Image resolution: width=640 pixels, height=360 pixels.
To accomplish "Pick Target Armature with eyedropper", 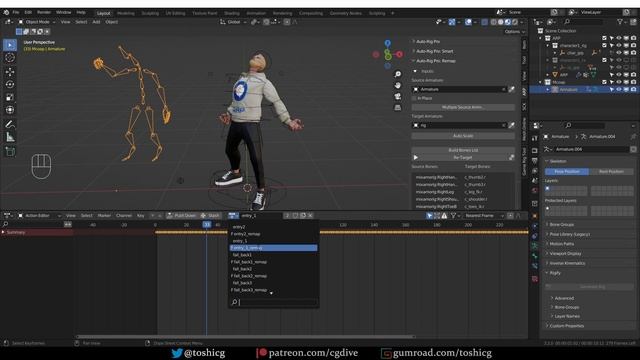I will coord(511,125).
